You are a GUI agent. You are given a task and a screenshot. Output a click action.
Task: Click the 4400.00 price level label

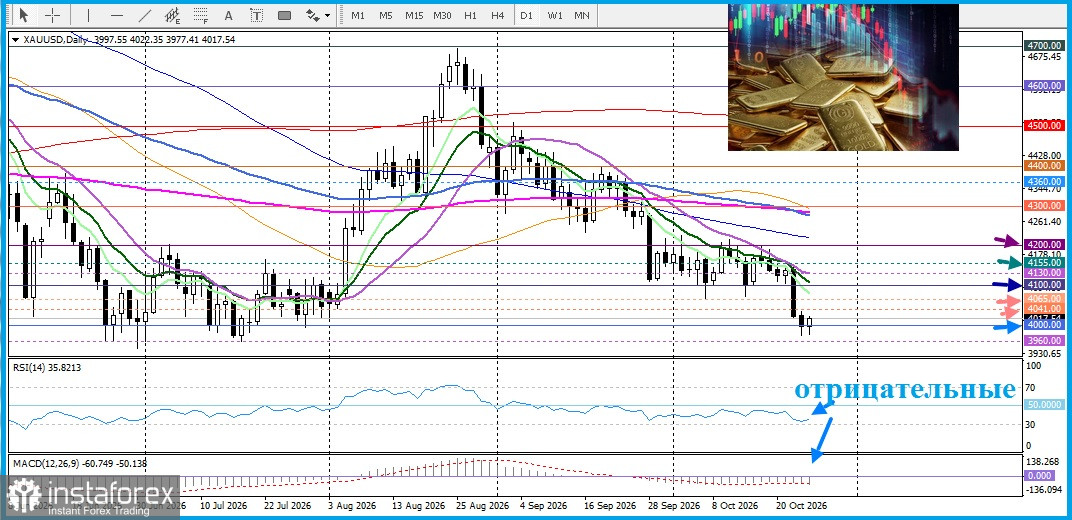coord(1044,165)
